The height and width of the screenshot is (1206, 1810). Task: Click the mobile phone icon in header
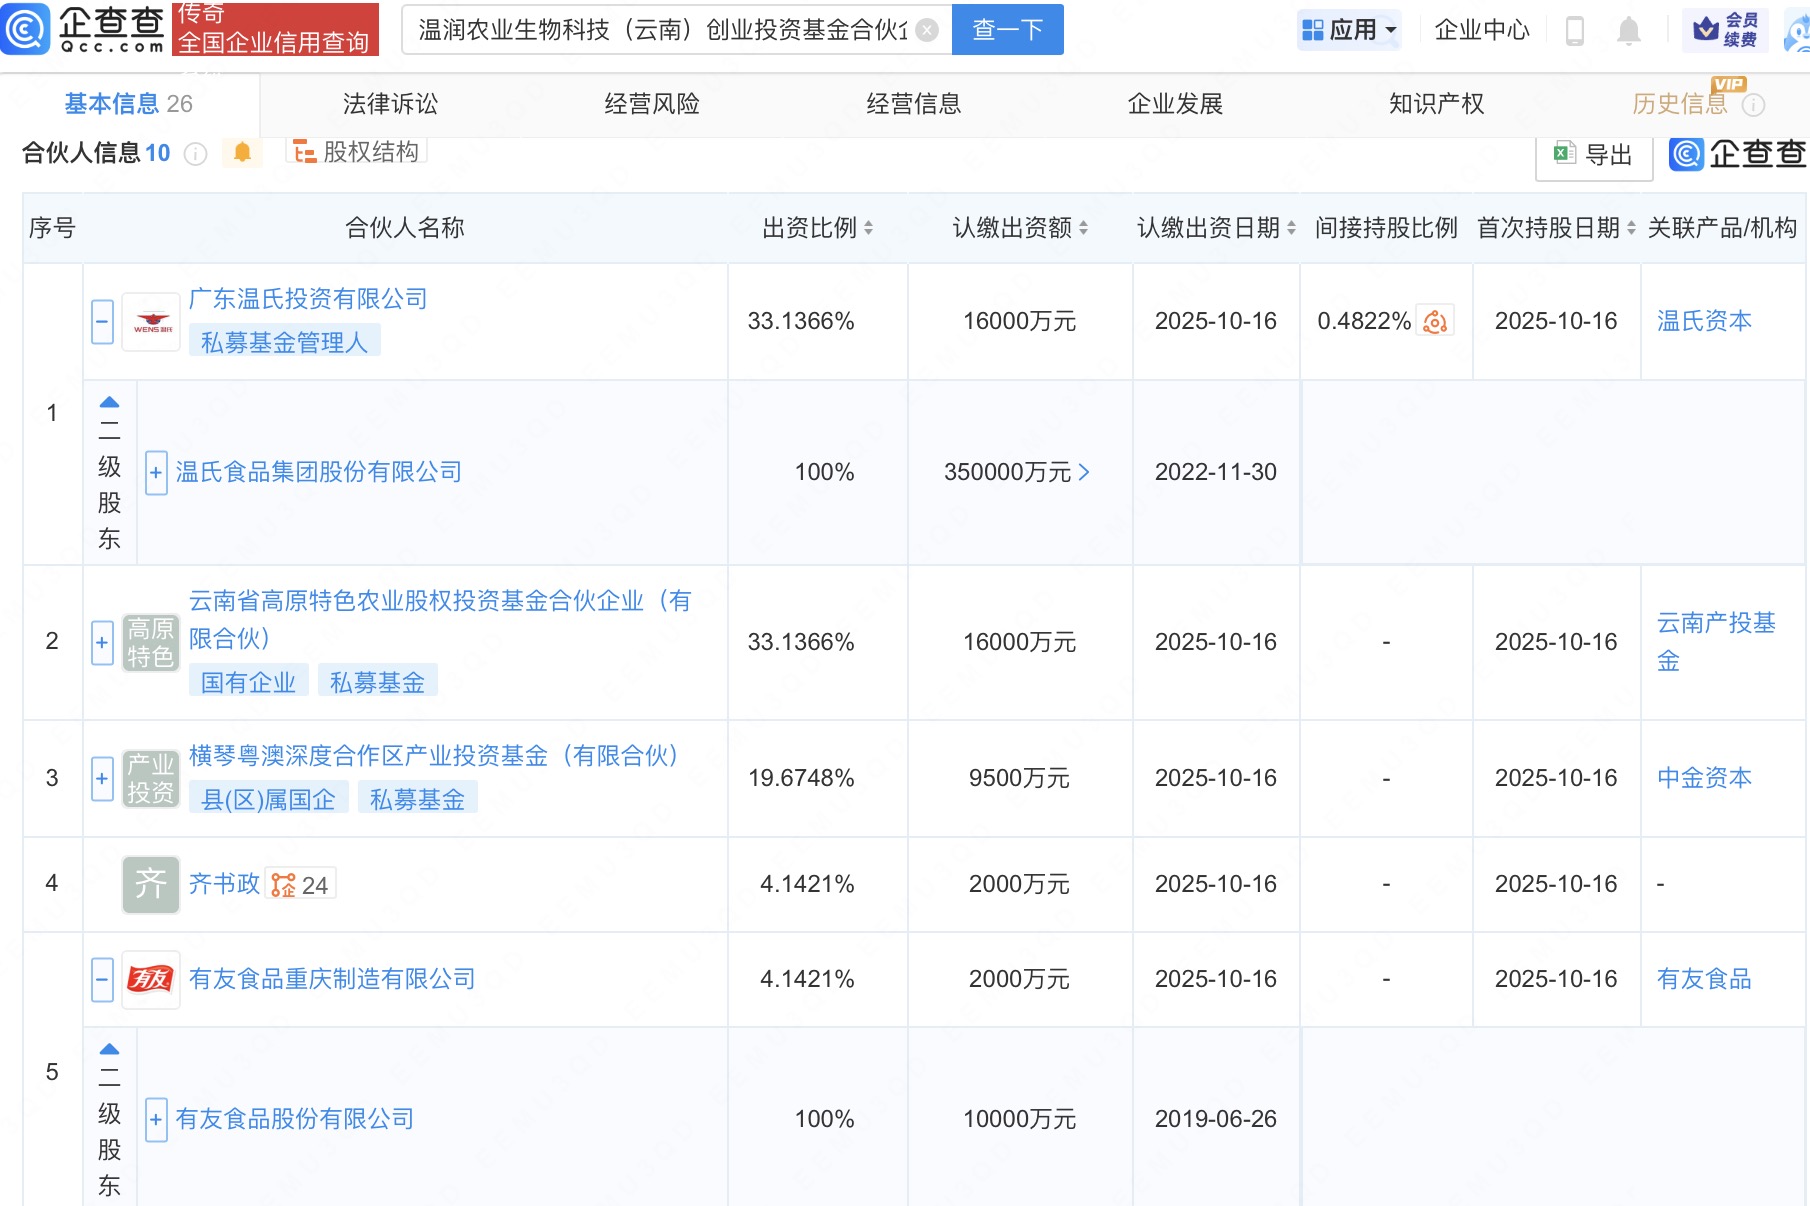[x=1574, y=31]
